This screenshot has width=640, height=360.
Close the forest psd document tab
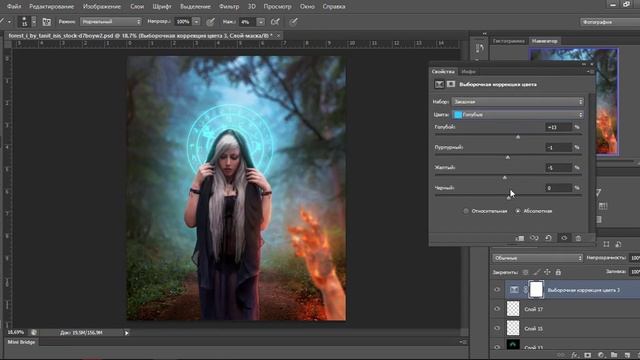point(278,36)
